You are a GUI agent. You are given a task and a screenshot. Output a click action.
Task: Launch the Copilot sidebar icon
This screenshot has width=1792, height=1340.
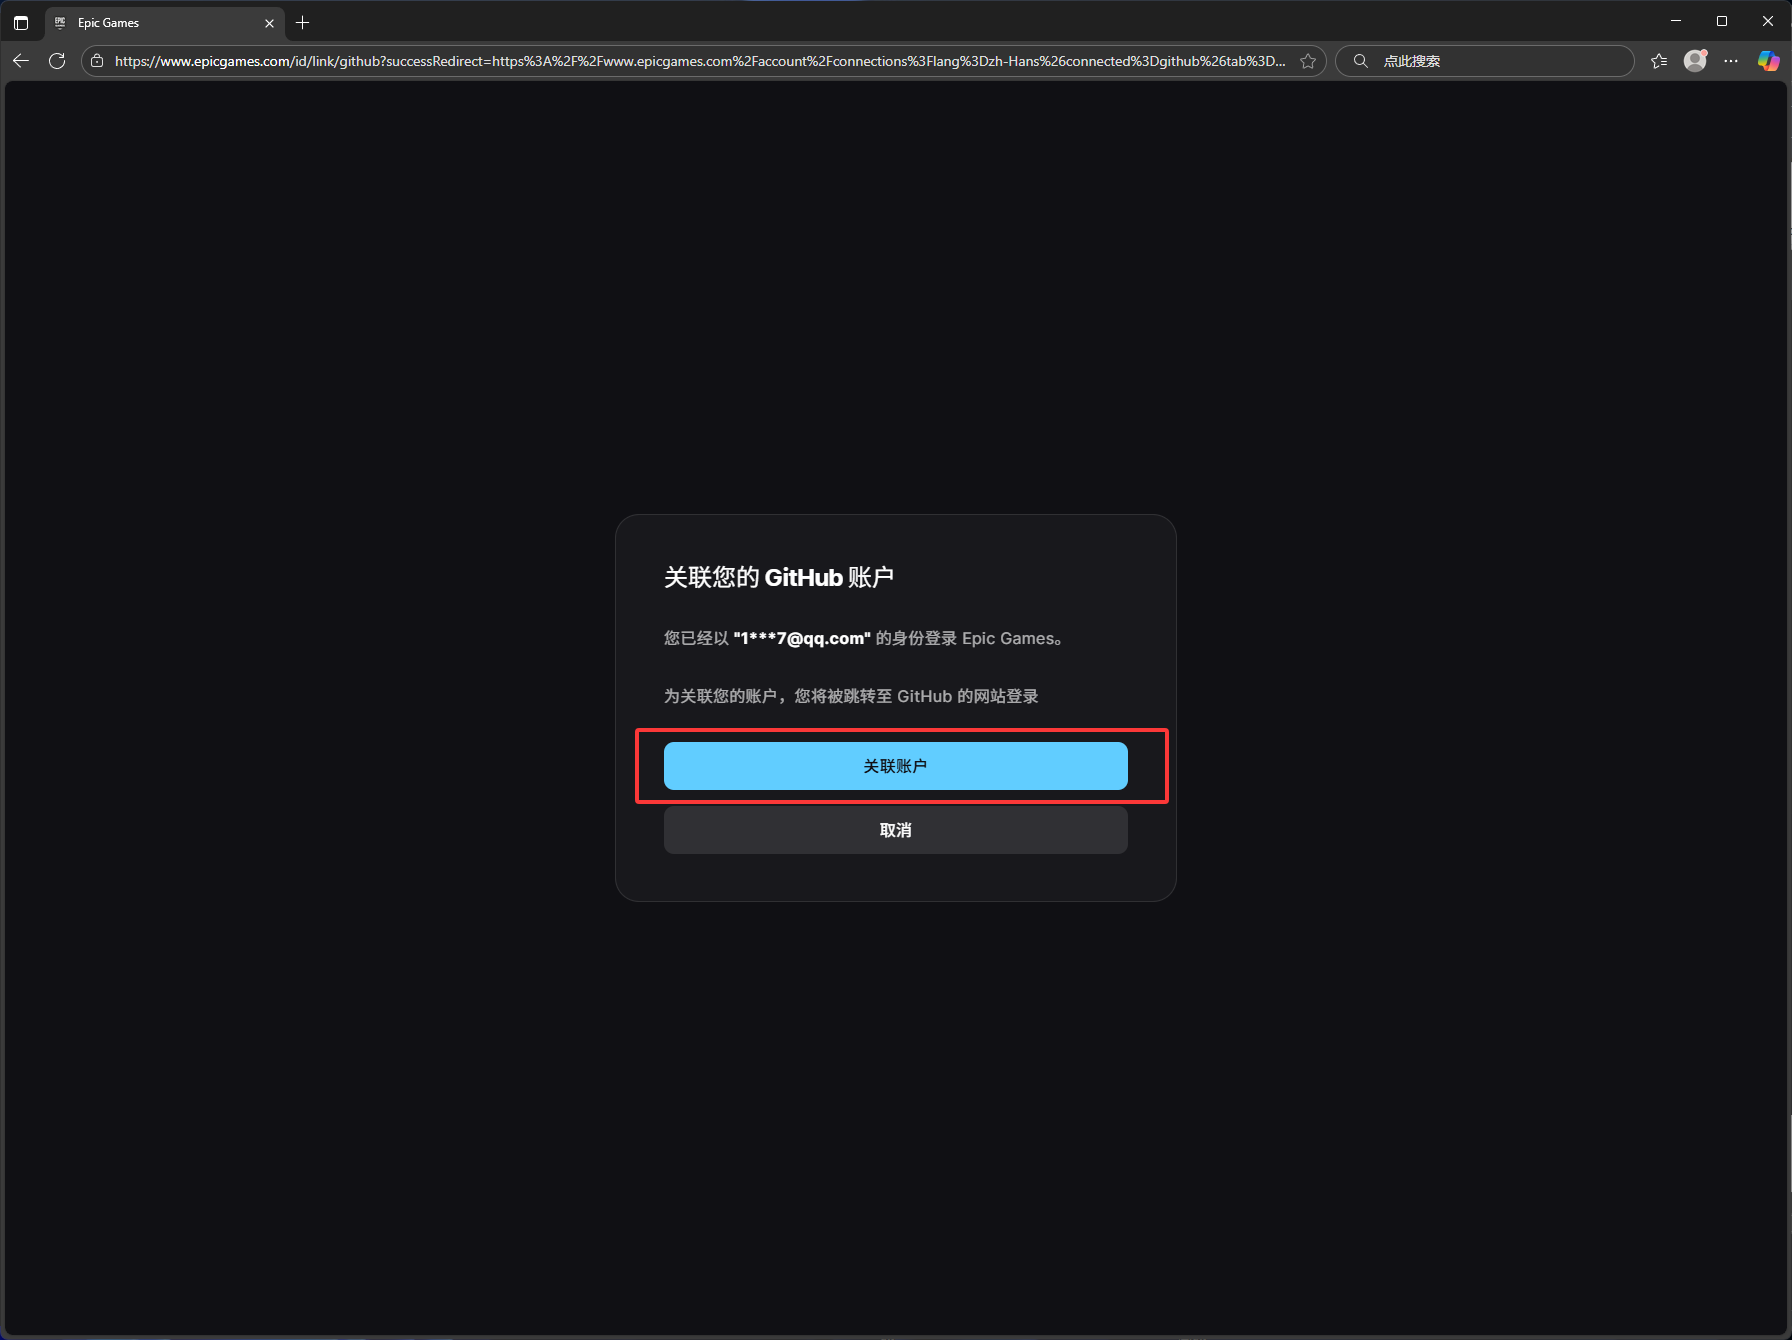pyautogui.click(x=1768, y=61)
